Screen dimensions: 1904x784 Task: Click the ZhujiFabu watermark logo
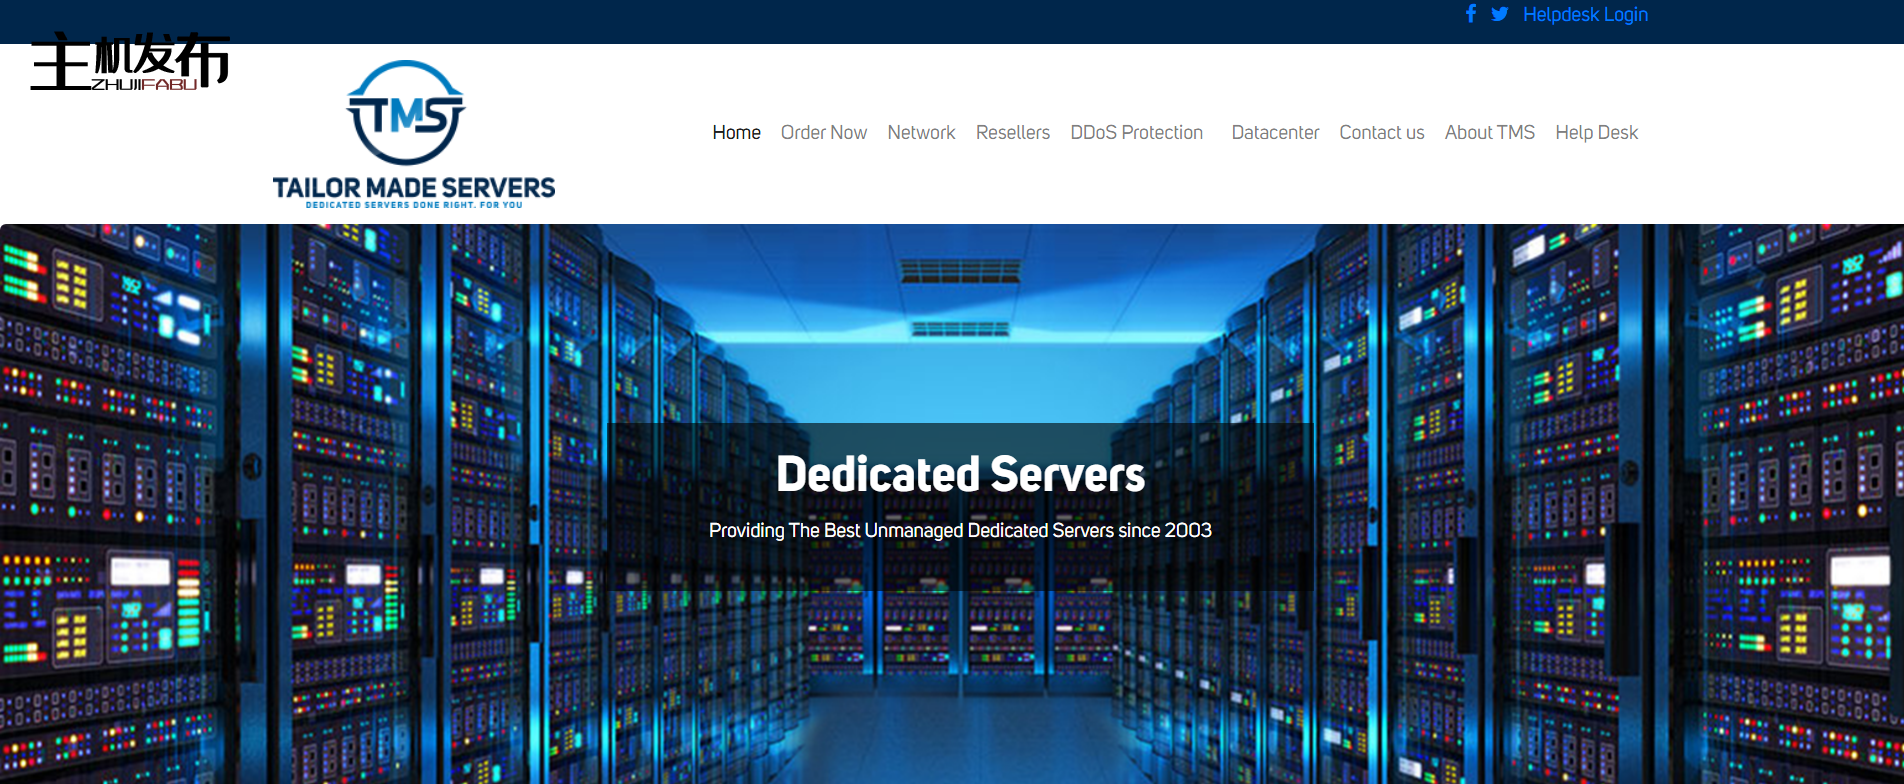(x=130, y=62)
